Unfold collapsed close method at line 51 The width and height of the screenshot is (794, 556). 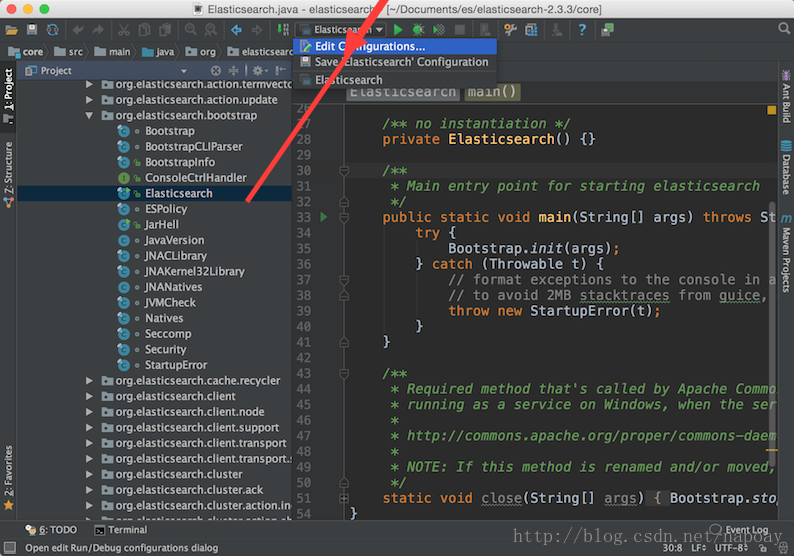click(x=344, y=498)
